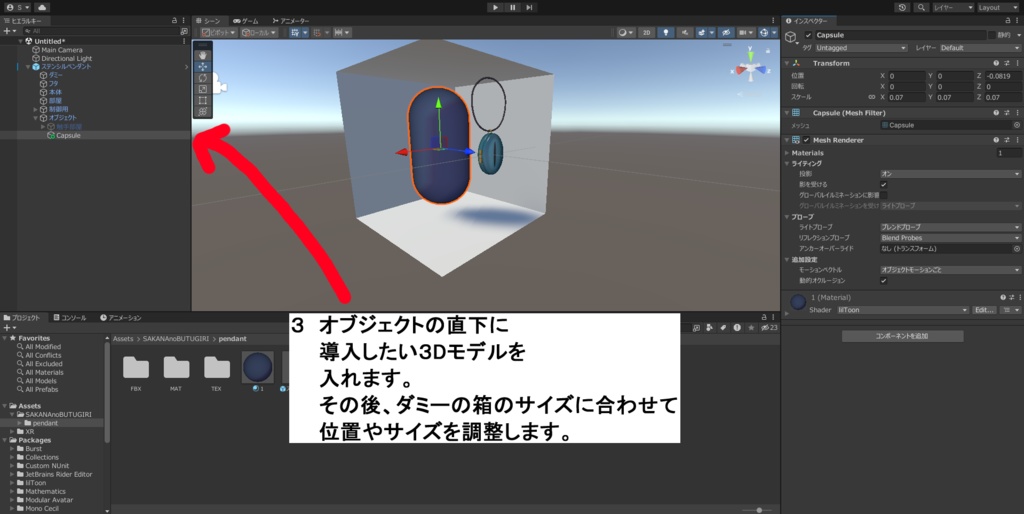Toggle scene audio icon
The image size is (1024, 514).
coord(684,32)
